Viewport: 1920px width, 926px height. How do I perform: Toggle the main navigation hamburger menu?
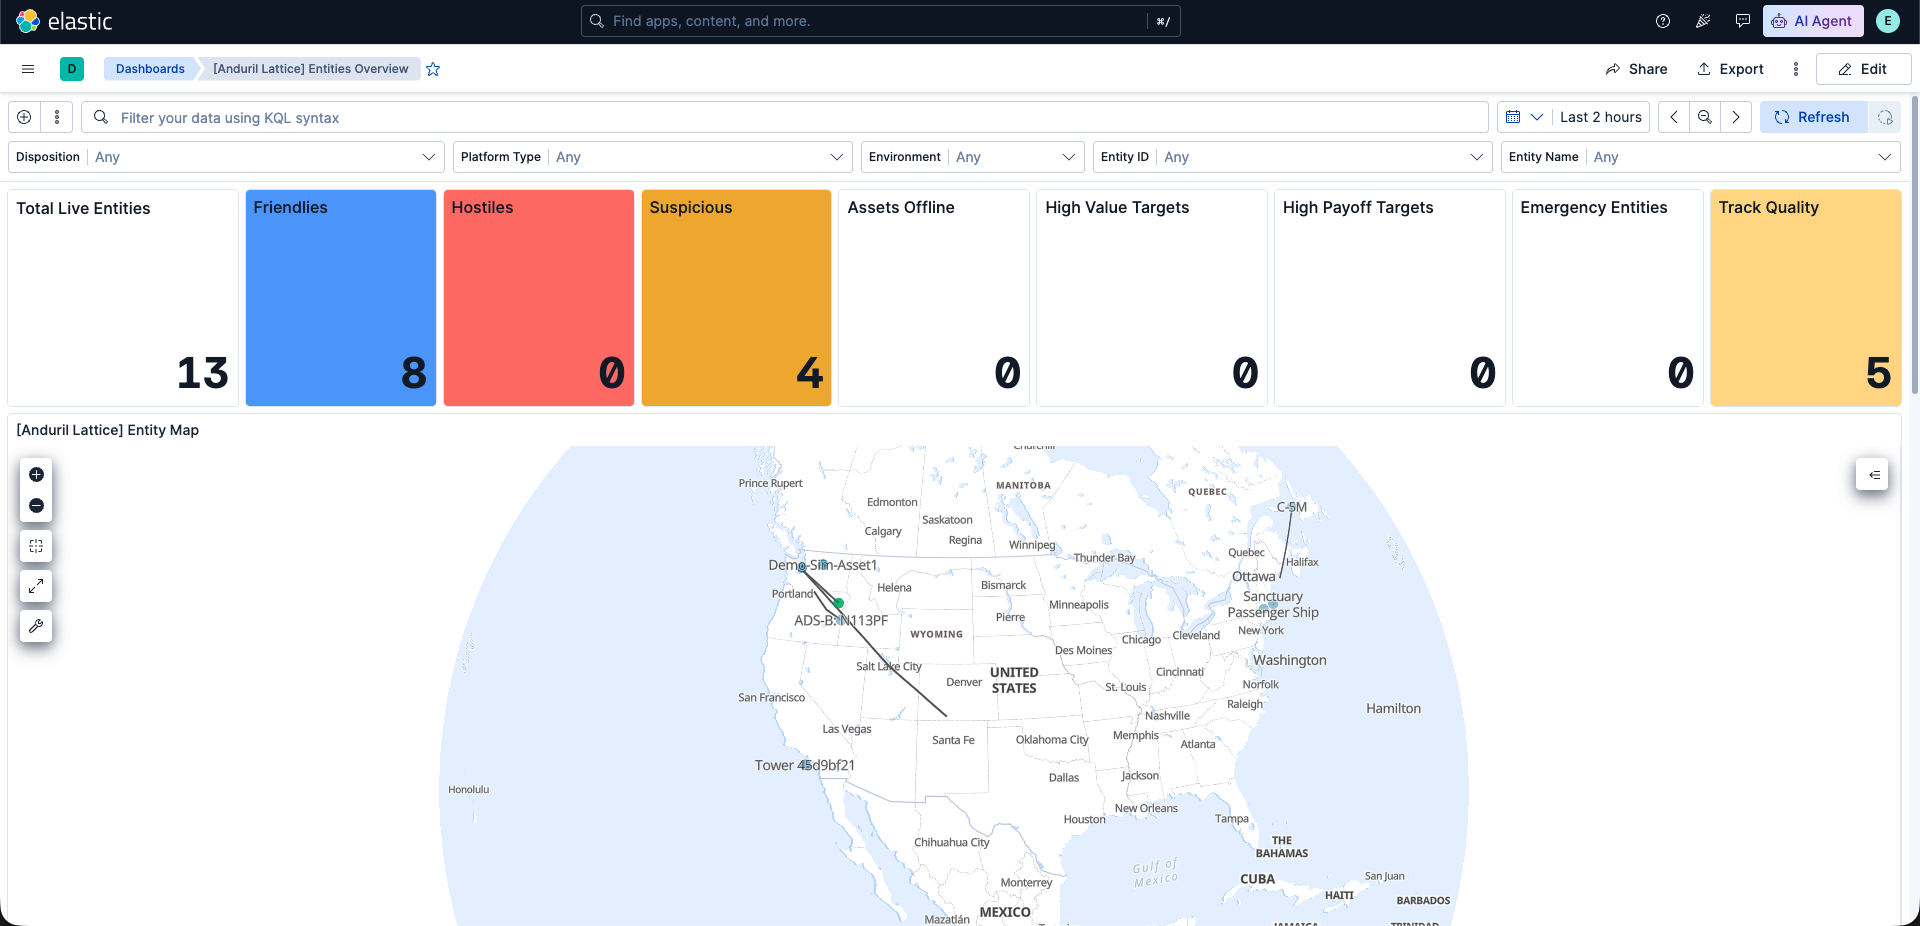click(28, 69)
